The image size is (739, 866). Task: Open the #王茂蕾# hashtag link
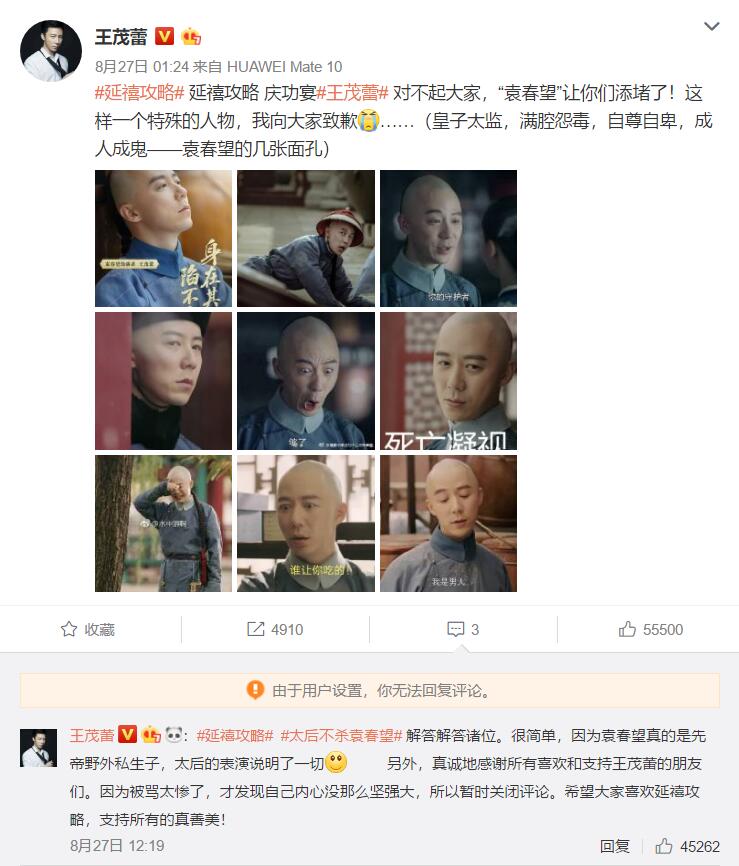pyautogui.click(x=353, y=93)
